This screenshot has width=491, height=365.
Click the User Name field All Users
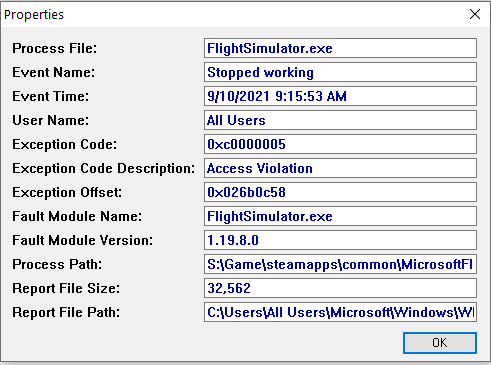coord(340,120)
